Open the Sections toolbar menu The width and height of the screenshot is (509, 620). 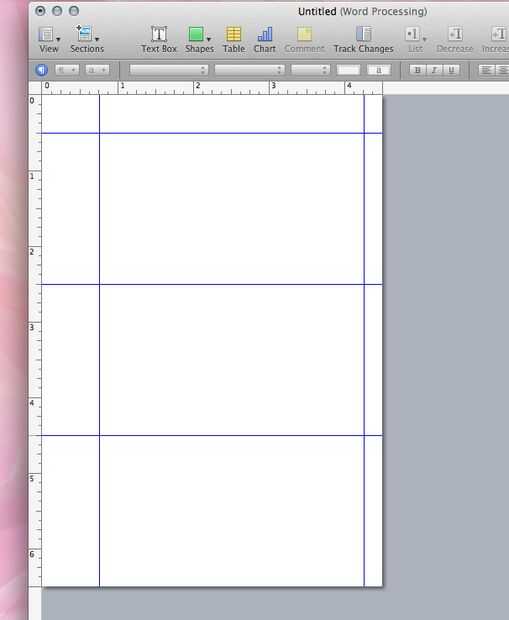(x=87, y=39)
